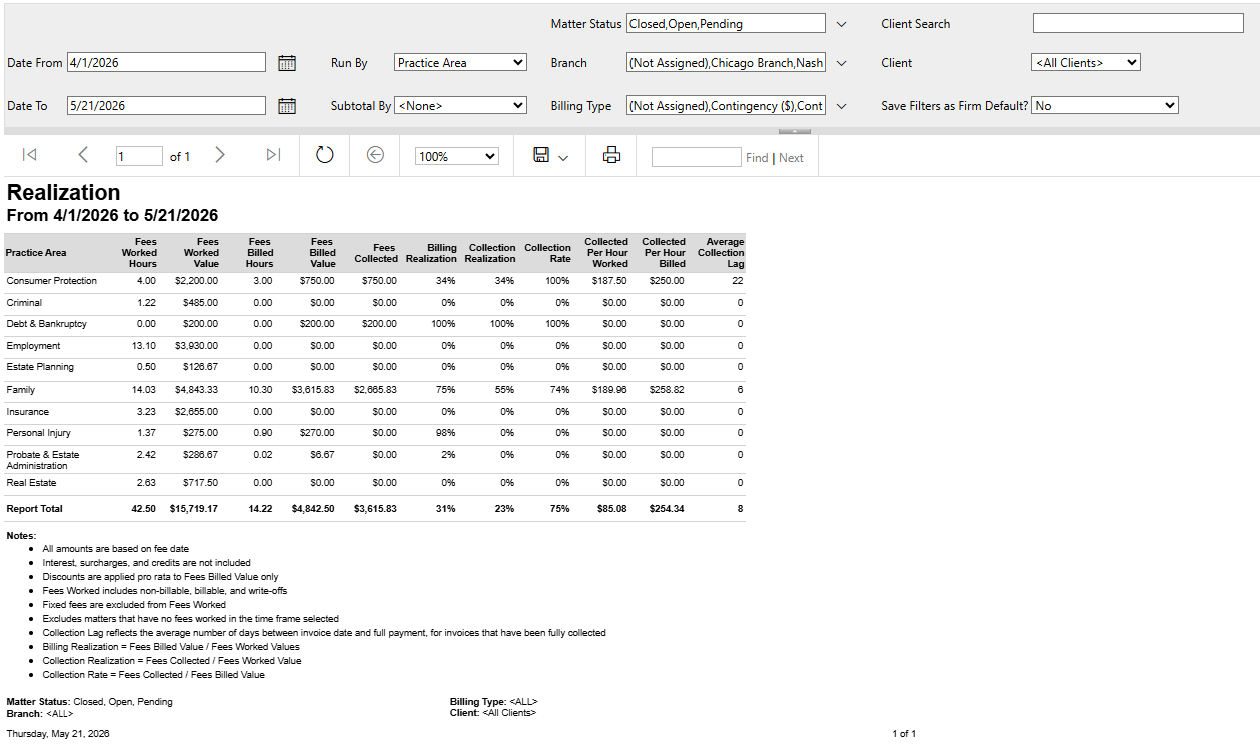The image size is (1260, 746).
Task: Go to next report page
Action: (220, 155)
